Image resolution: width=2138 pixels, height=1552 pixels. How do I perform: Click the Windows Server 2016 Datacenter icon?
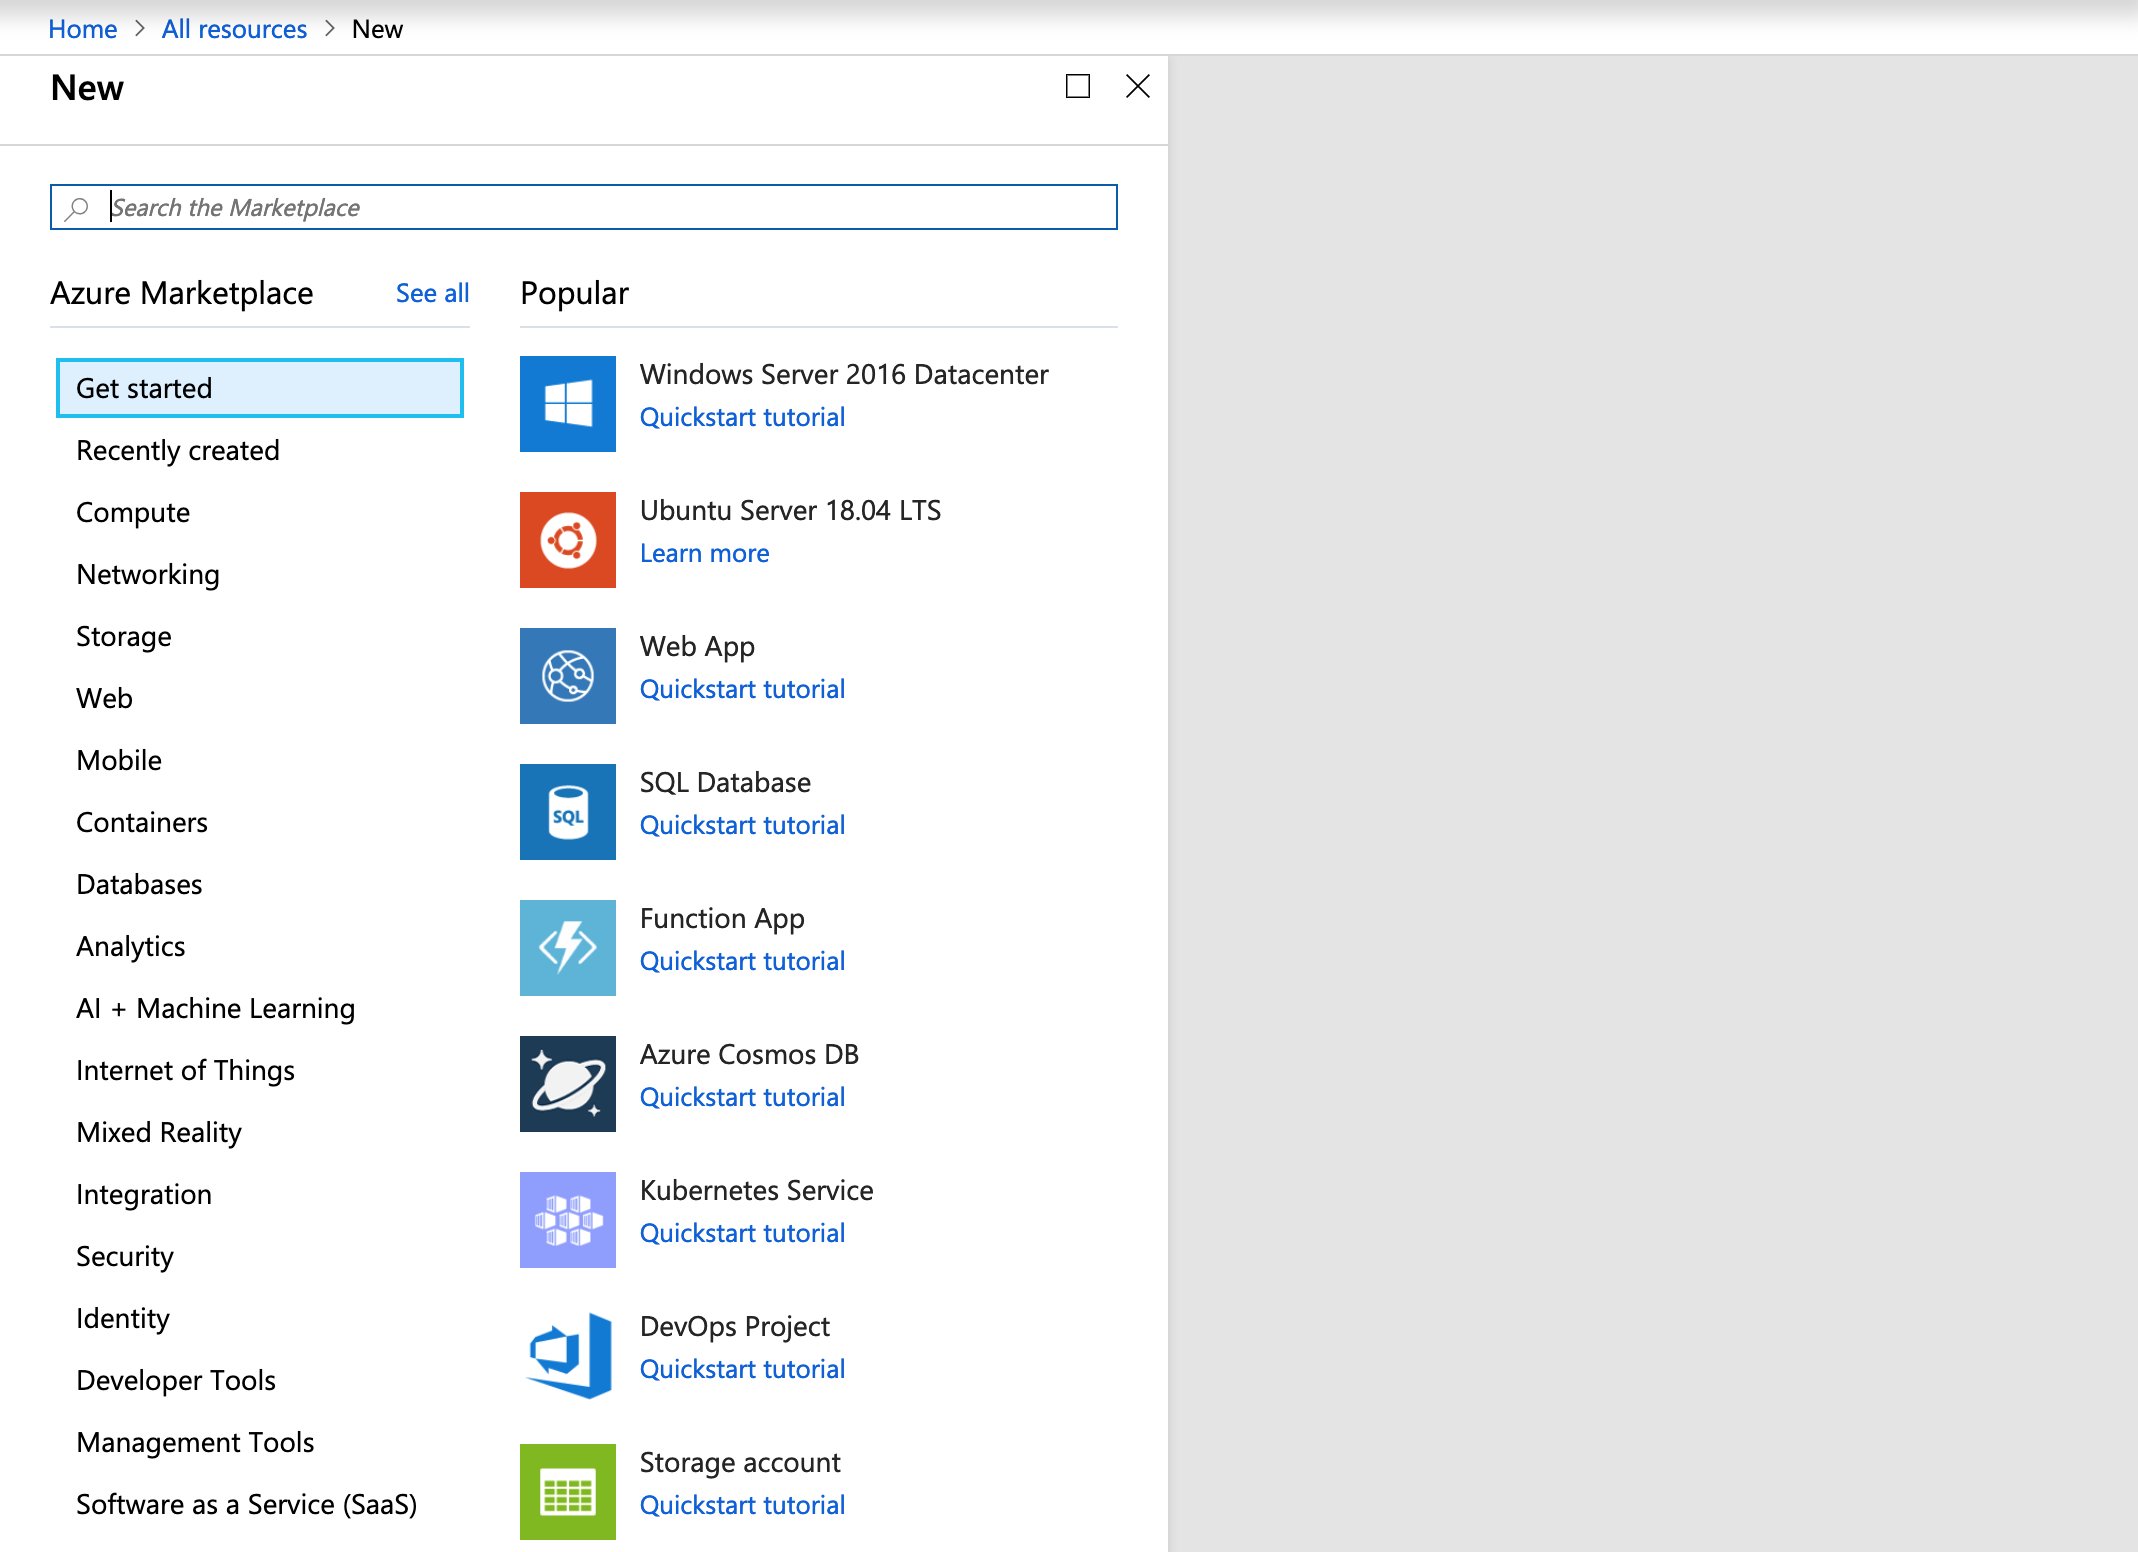pyautogui.click(x=567, y=404)
